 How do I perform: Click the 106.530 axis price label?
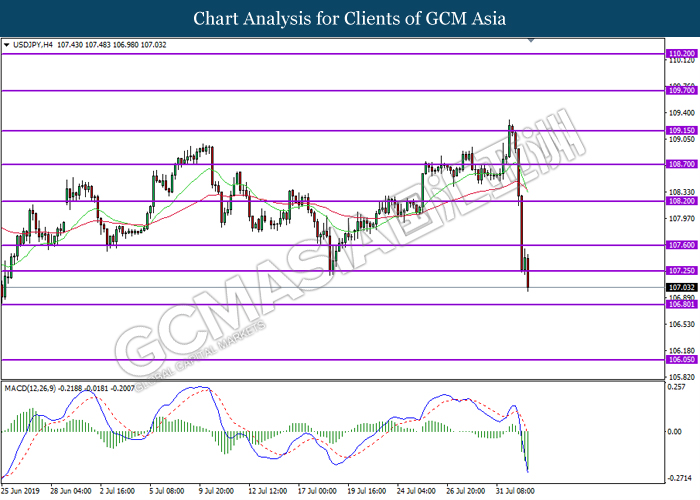(682, 324)
